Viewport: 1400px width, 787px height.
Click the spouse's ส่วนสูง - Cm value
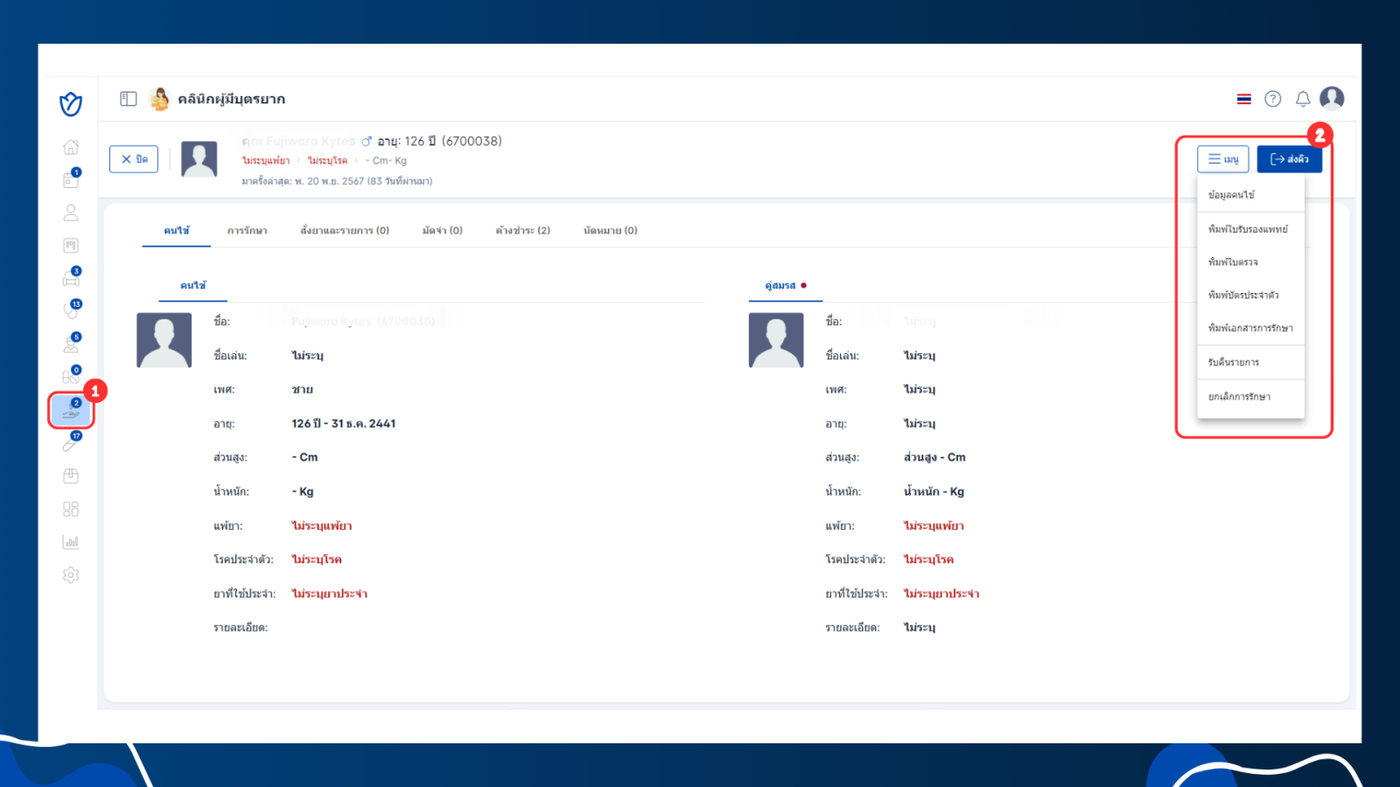(935, 458)
